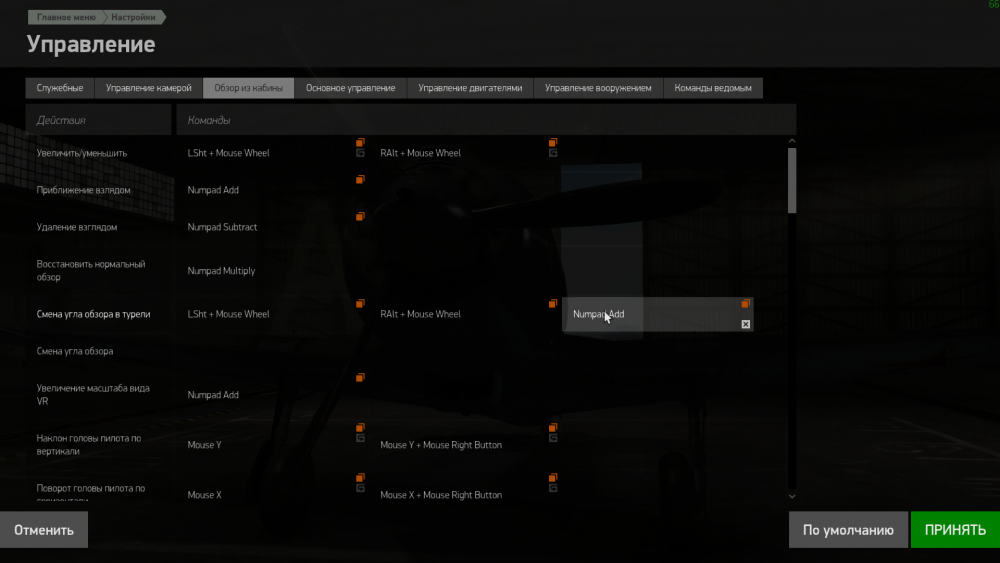The height and width of the screenshot is (563, 1000).
Task: Click orange icon beside Mouse Y + Mouse Right Button
Action: pos(553,428)
